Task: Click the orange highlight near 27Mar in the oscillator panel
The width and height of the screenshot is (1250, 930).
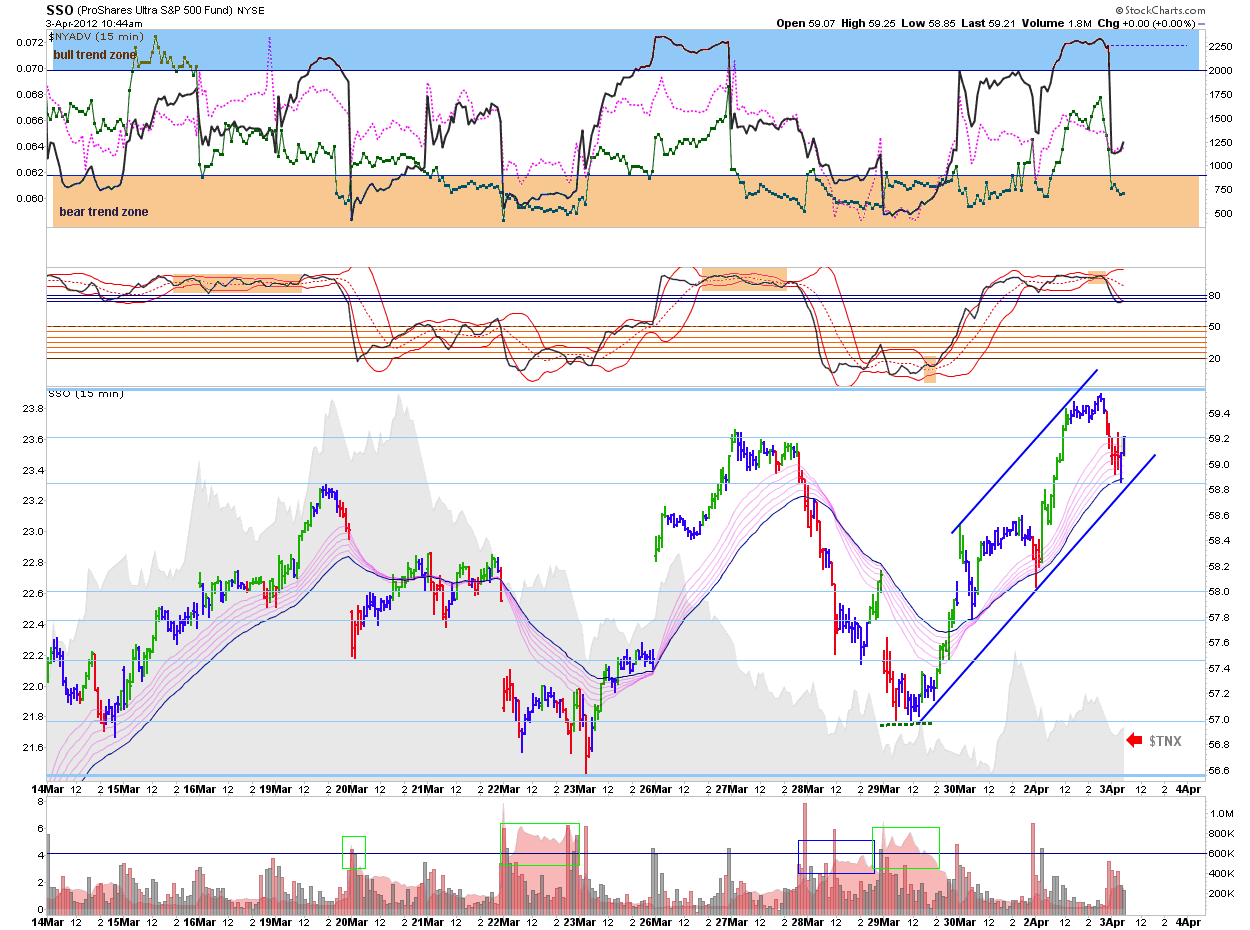Action: 744,277
